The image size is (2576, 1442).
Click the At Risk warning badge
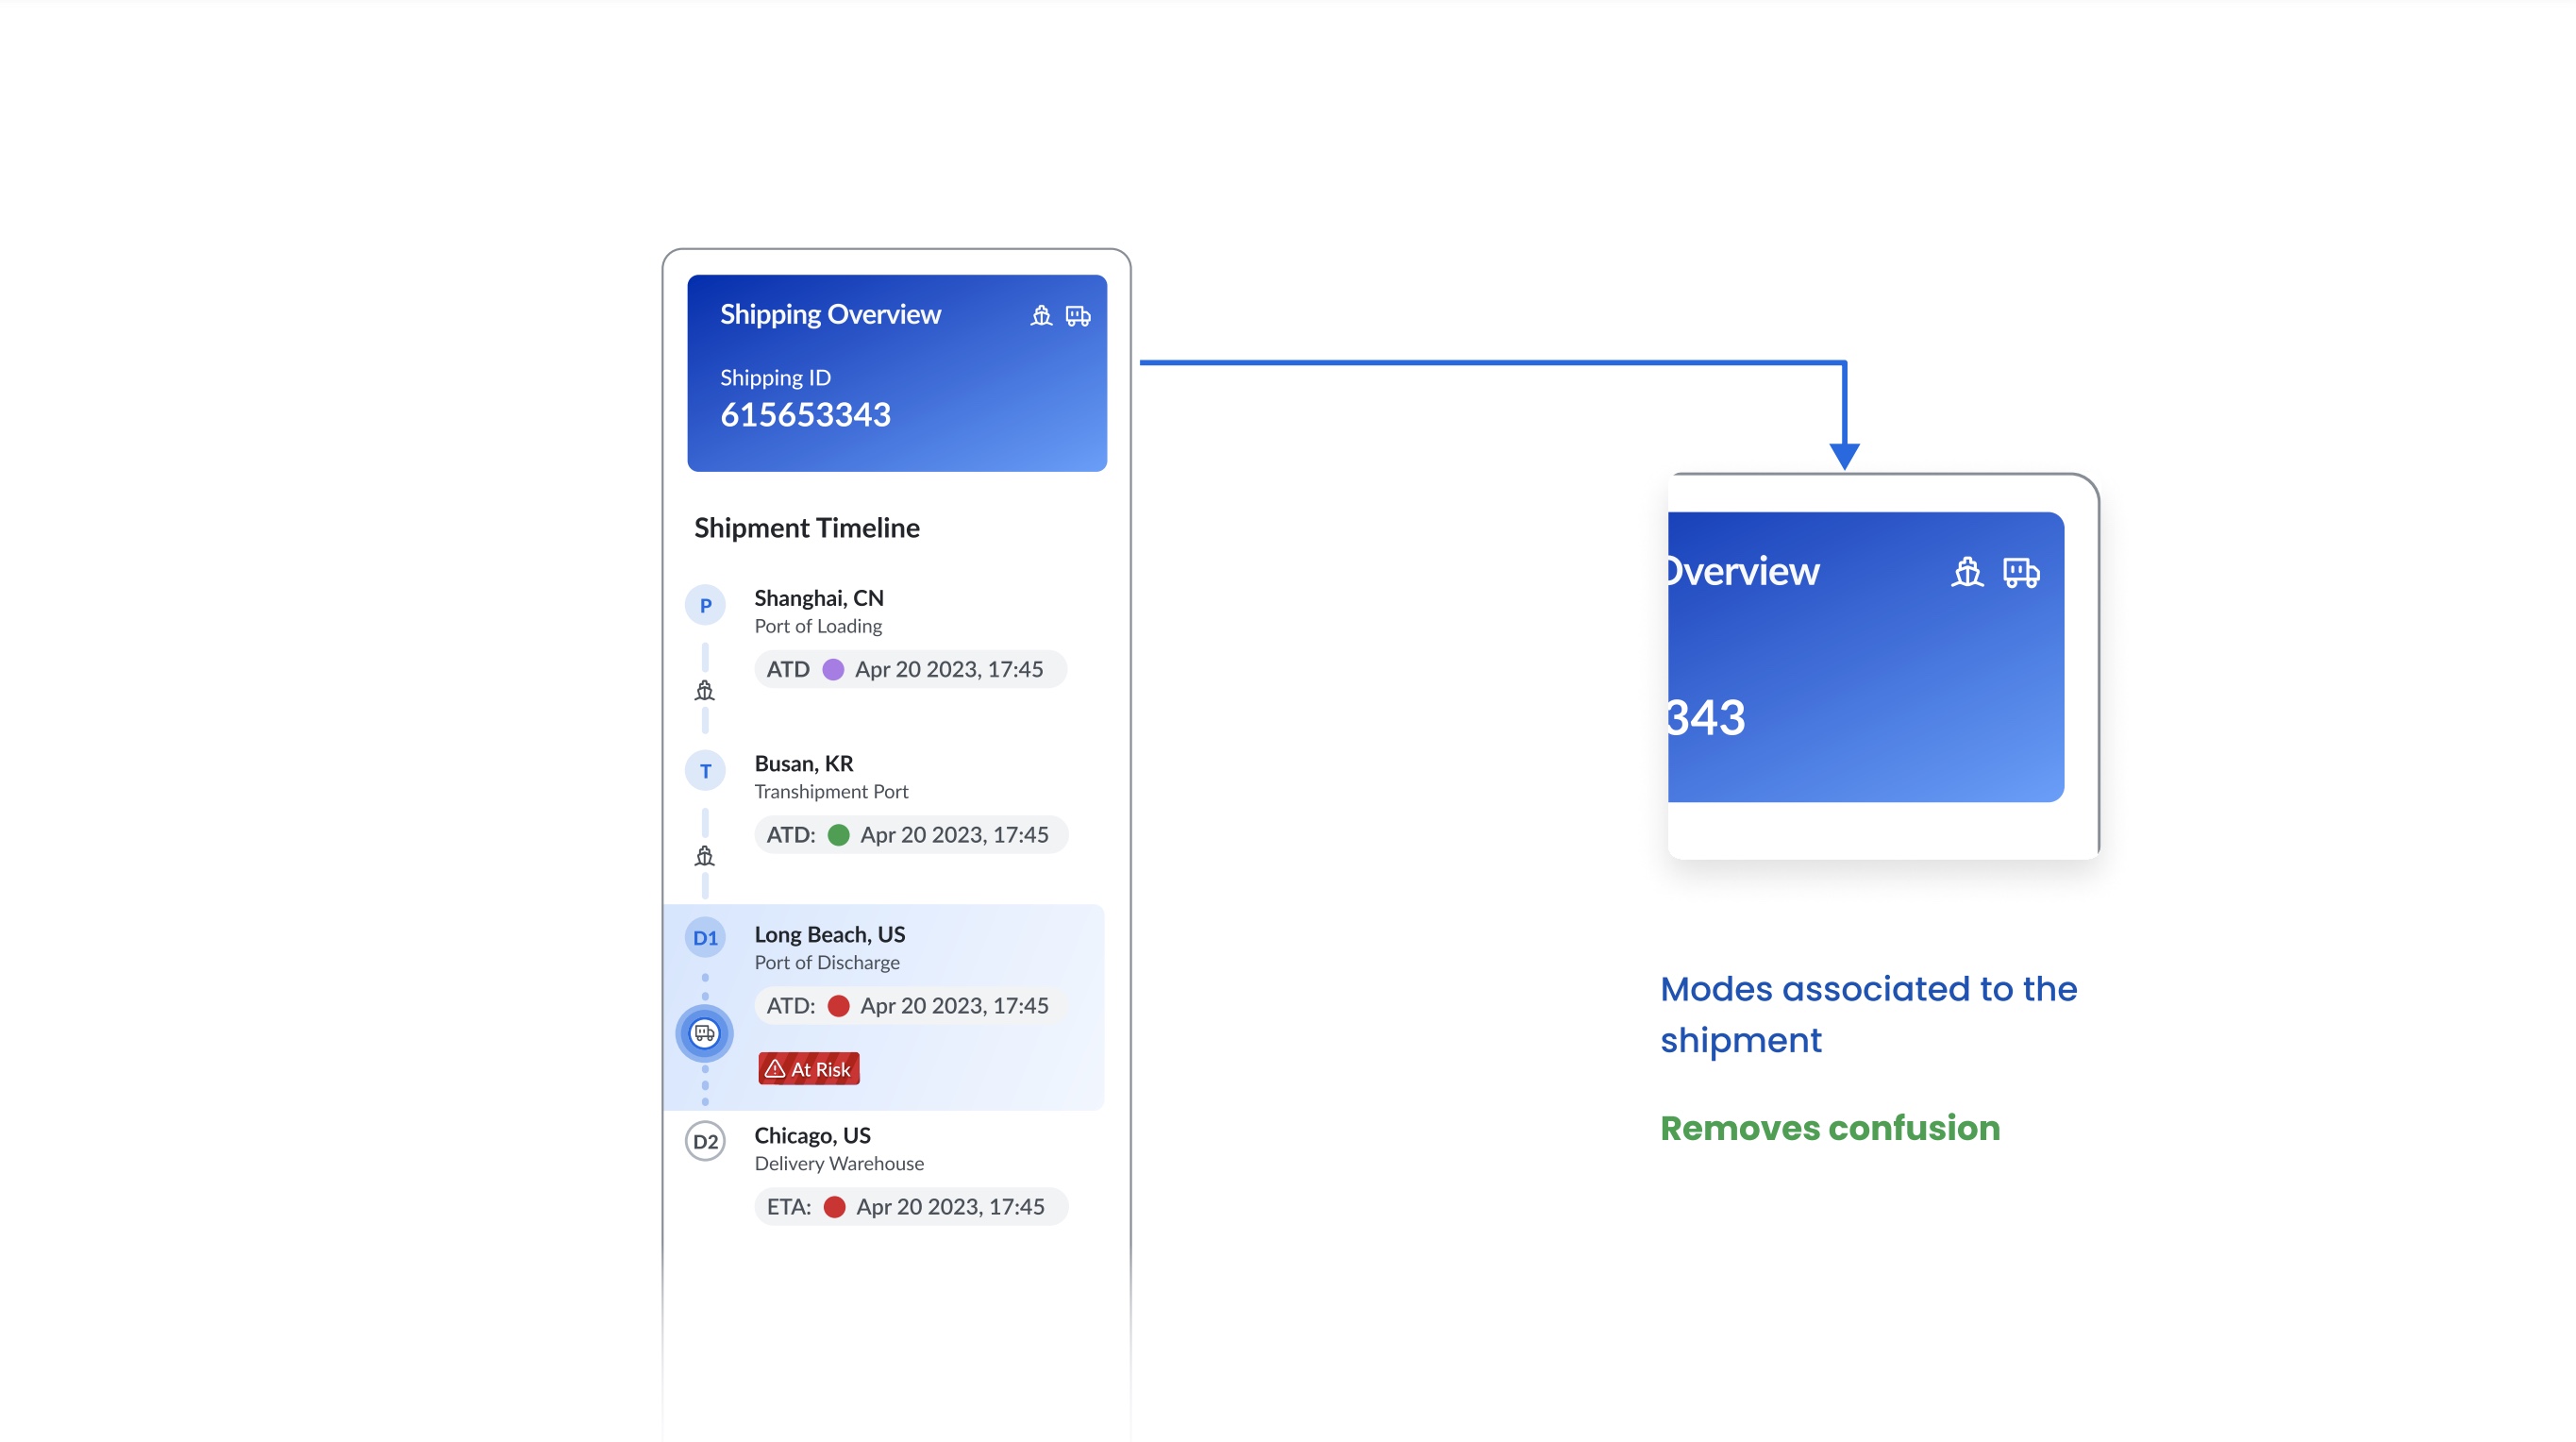[x=809, y=1069]
